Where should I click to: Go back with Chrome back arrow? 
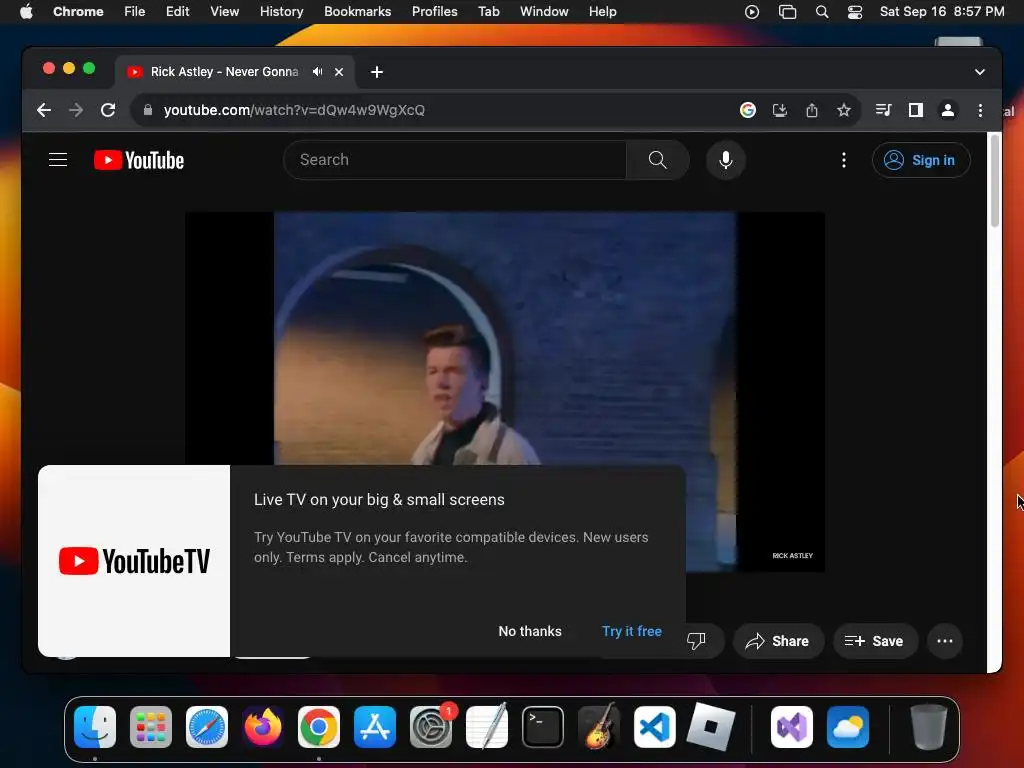tap(44, 110)
